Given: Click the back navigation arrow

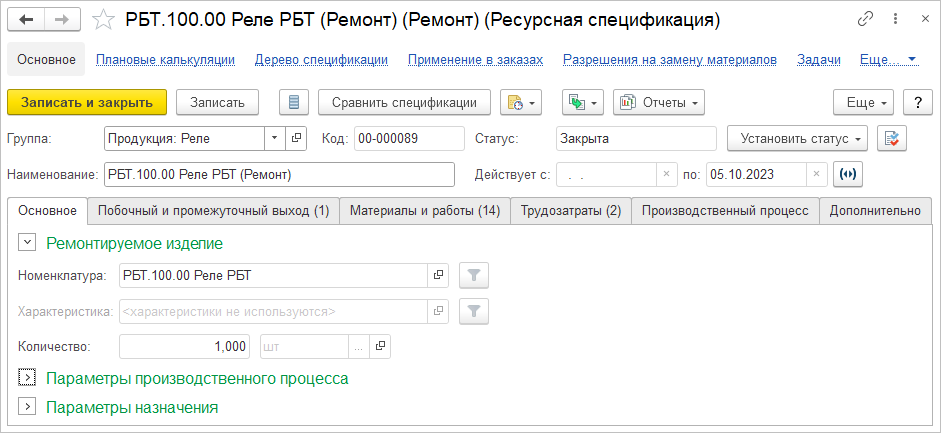Looking at the screenshot, I should (x=28, y=20).
